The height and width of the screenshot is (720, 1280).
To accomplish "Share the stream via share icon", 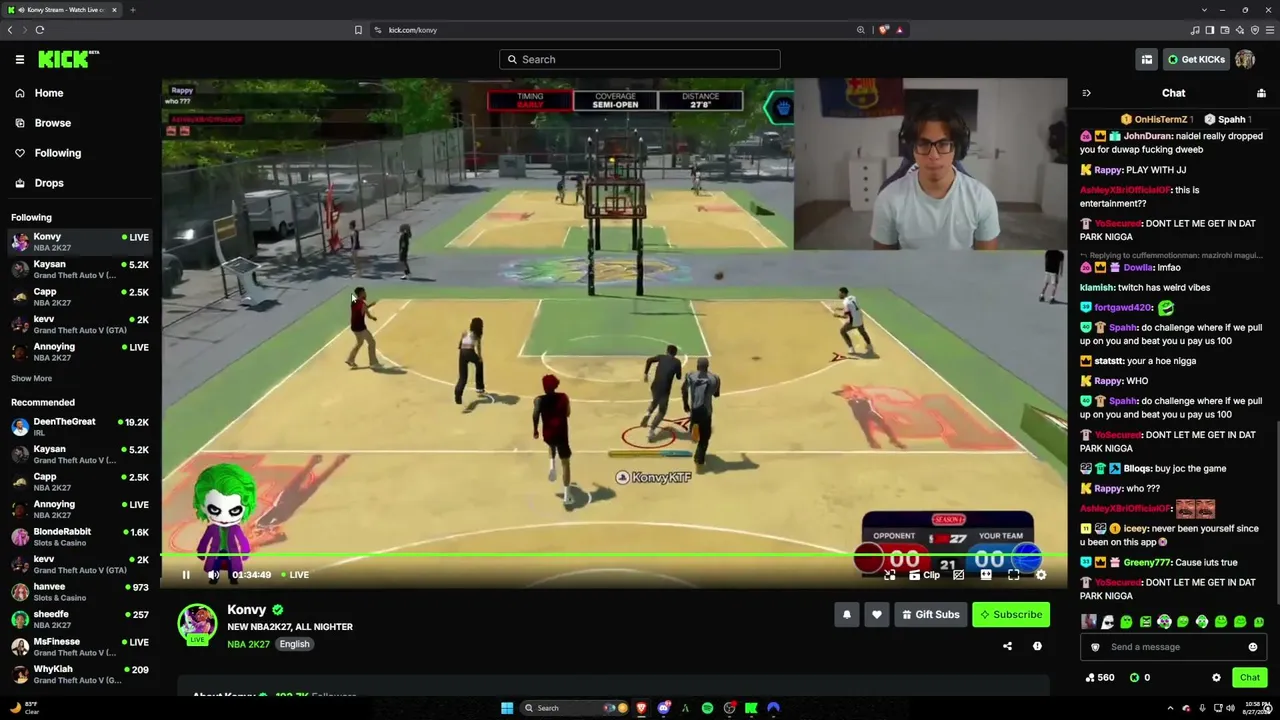I will tap(1007, 647).
